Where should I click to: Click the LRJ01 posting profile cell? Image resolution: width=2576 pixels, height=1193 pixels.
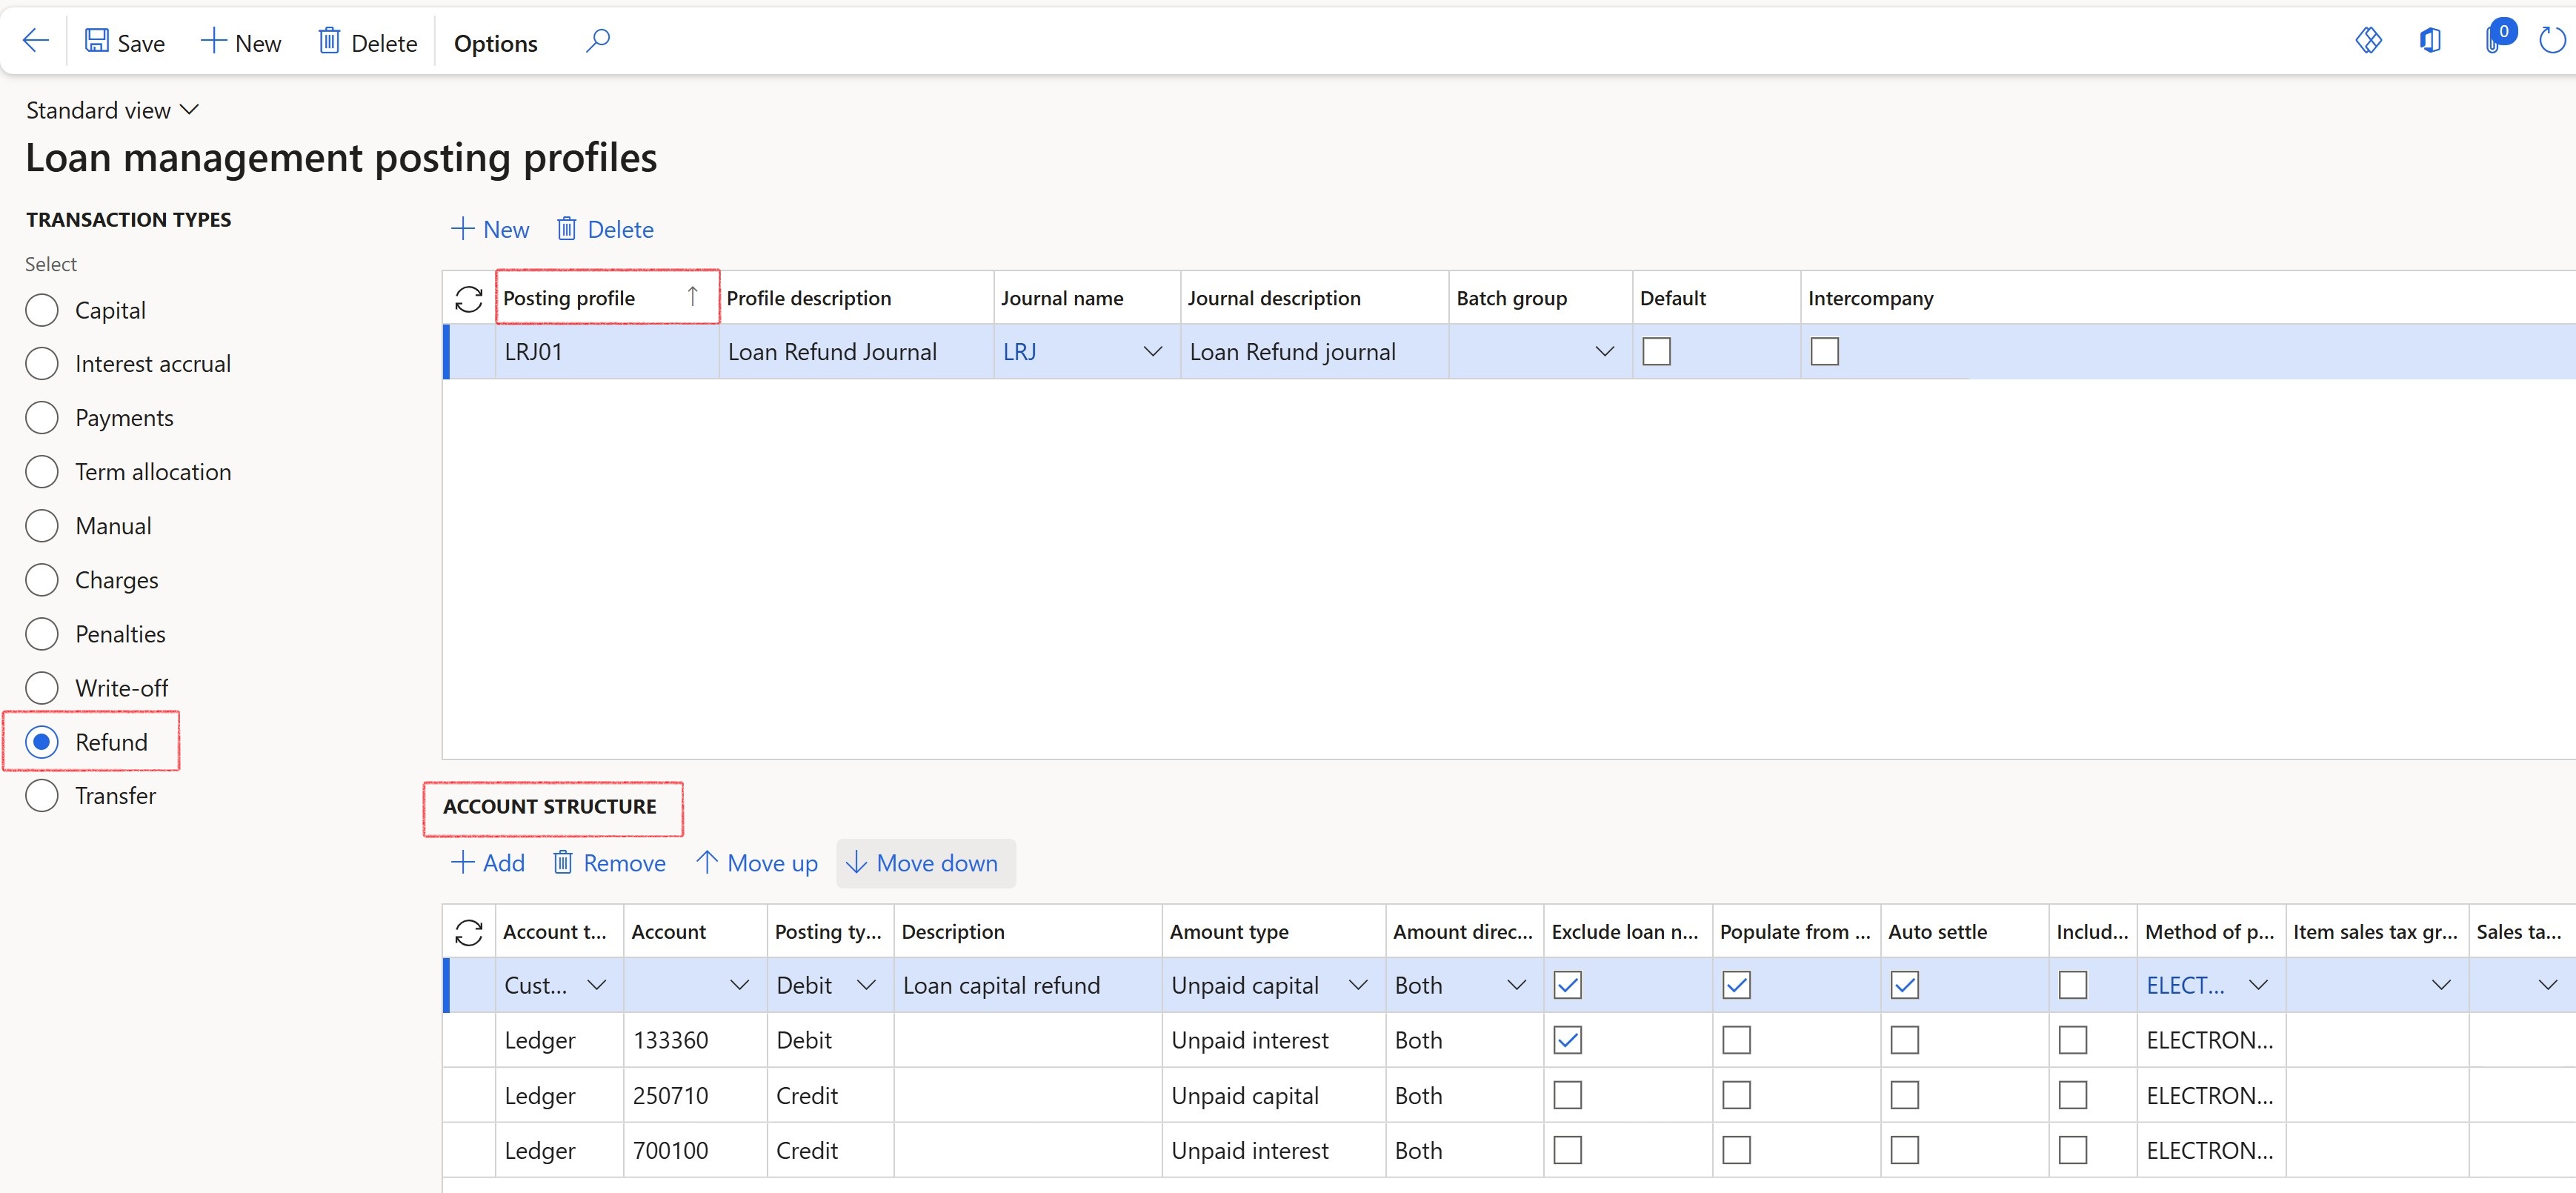click(607, 352)
